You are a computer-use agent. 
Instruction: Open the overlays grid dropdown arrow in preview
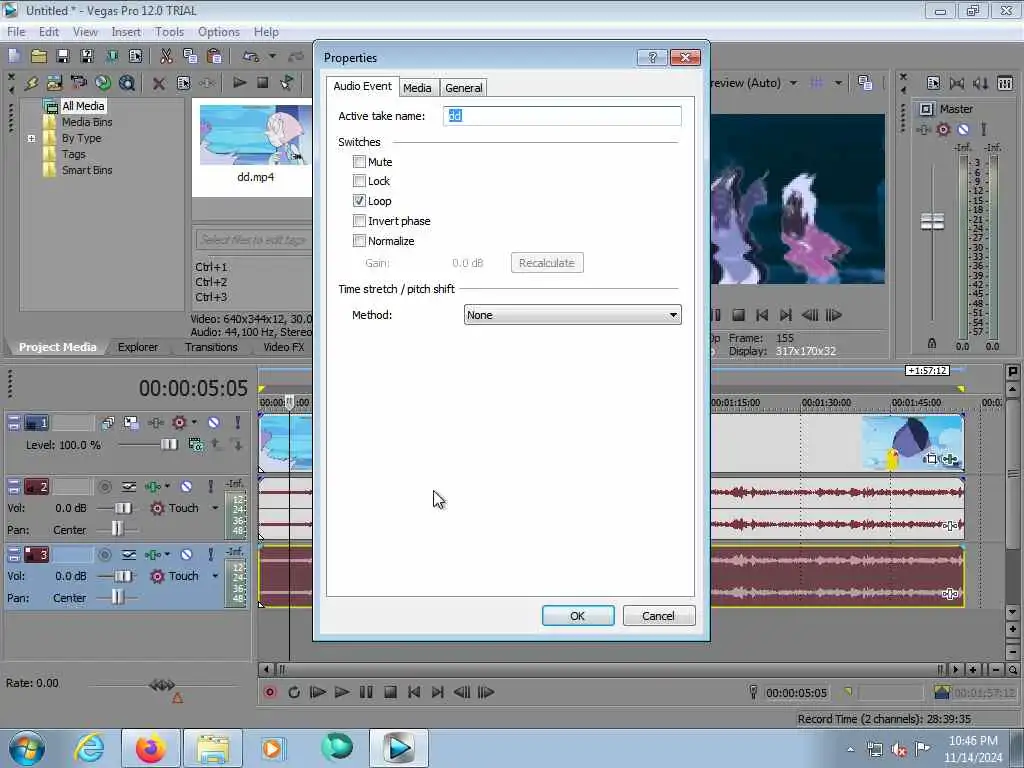coord(838,83)
